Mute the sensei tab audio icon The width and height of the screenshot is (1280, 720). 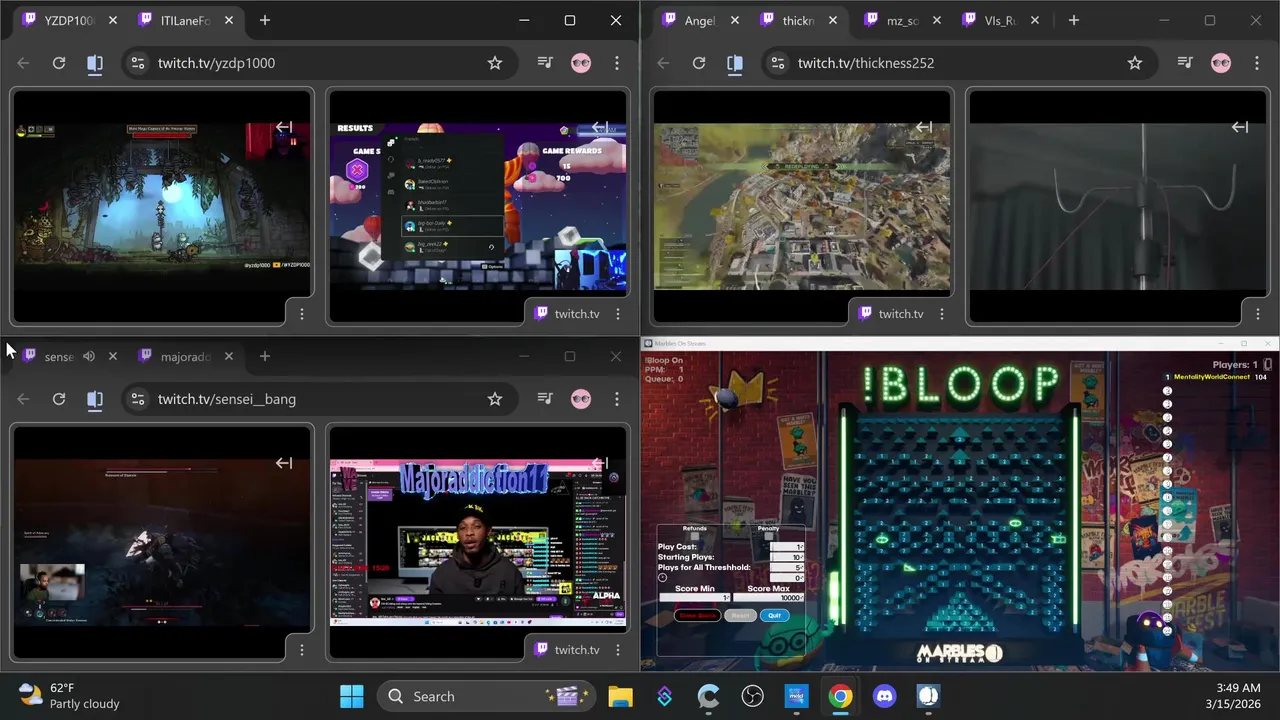point(89,356)
